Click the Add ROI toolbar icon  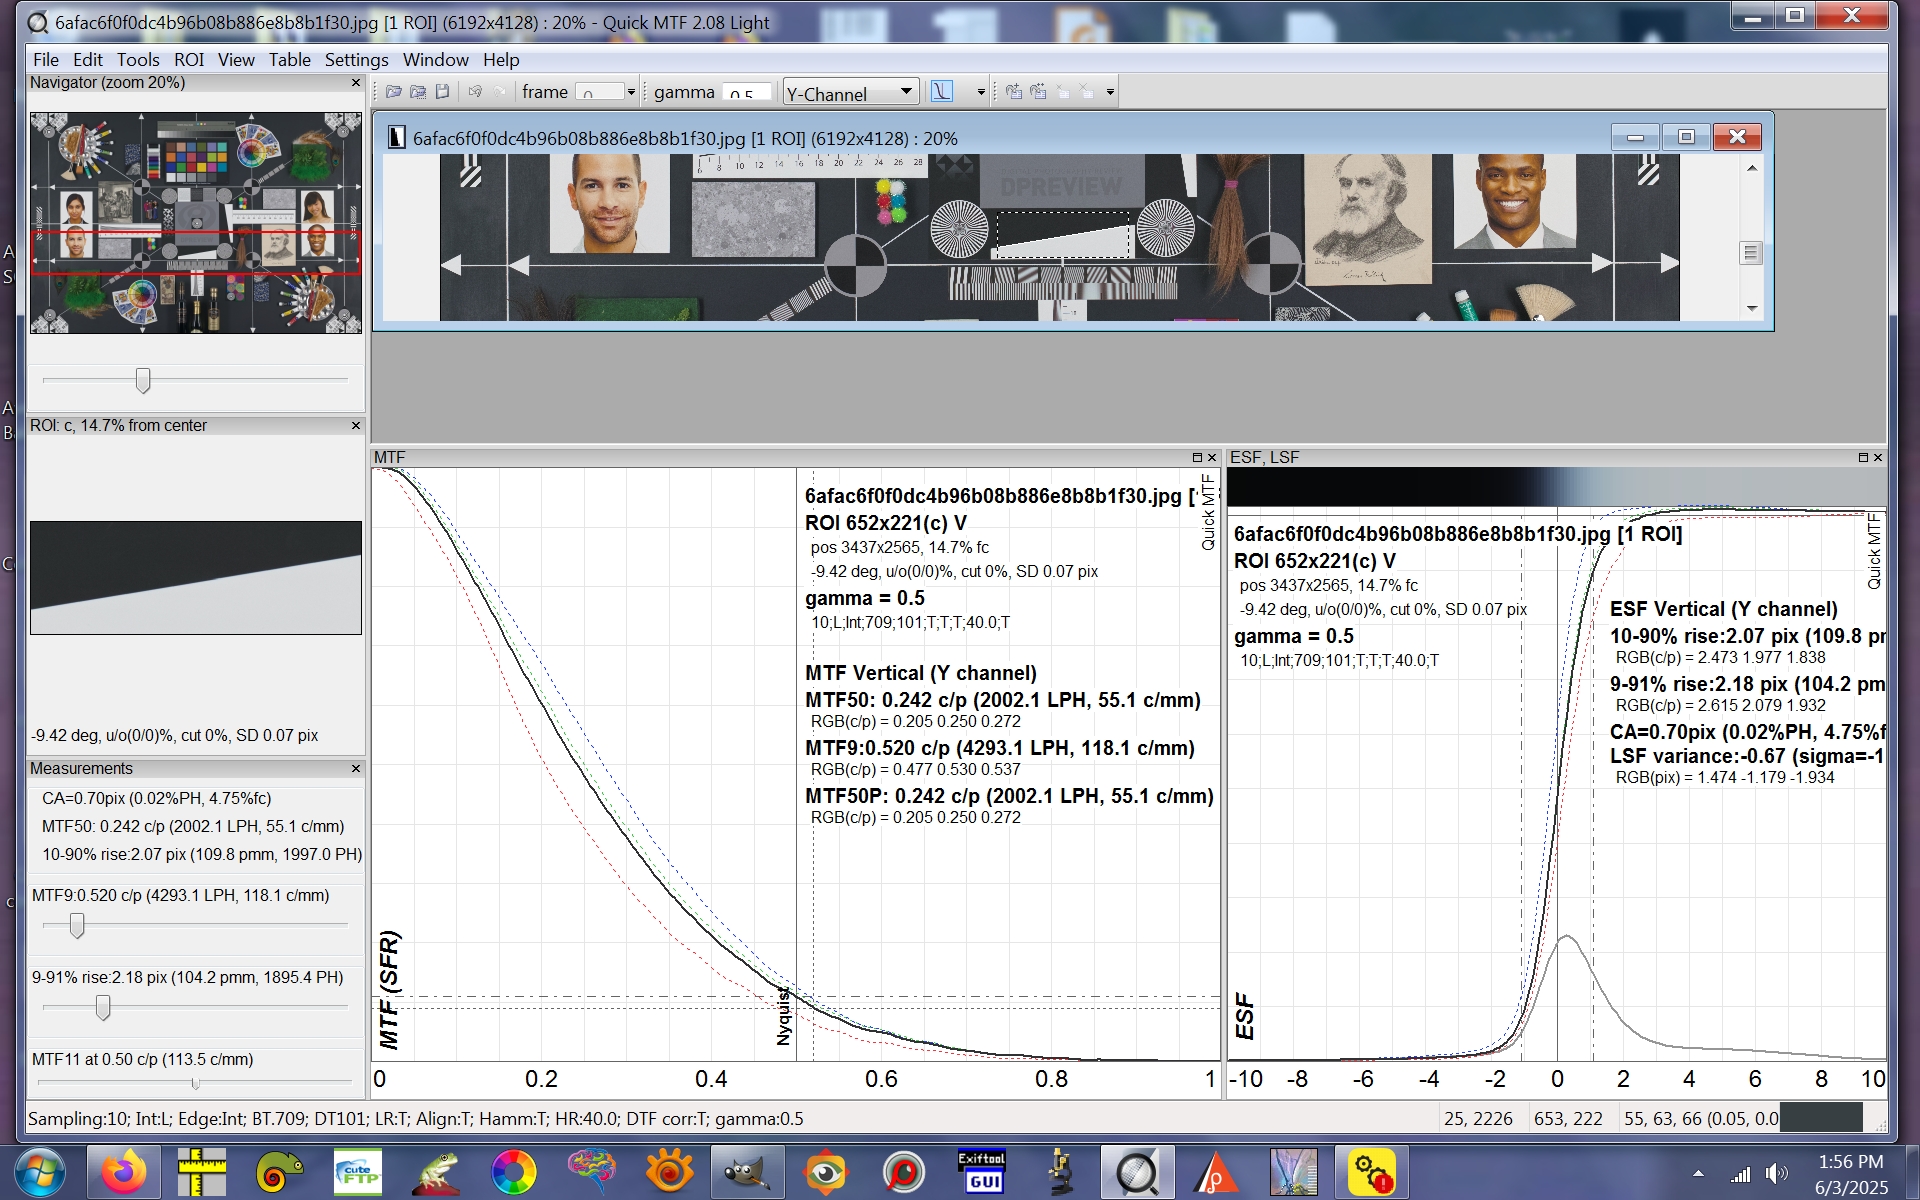pos(1013,92)
